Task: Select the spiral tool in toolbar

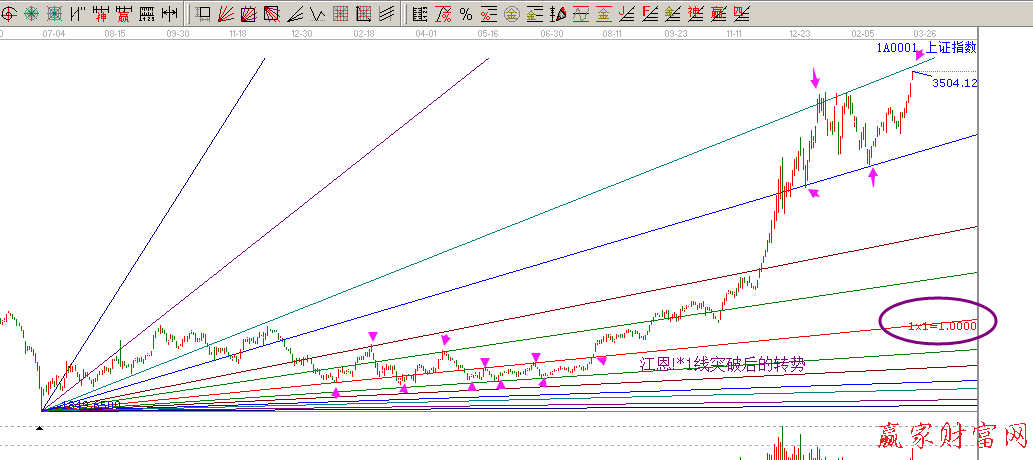Action: point(9,13)
